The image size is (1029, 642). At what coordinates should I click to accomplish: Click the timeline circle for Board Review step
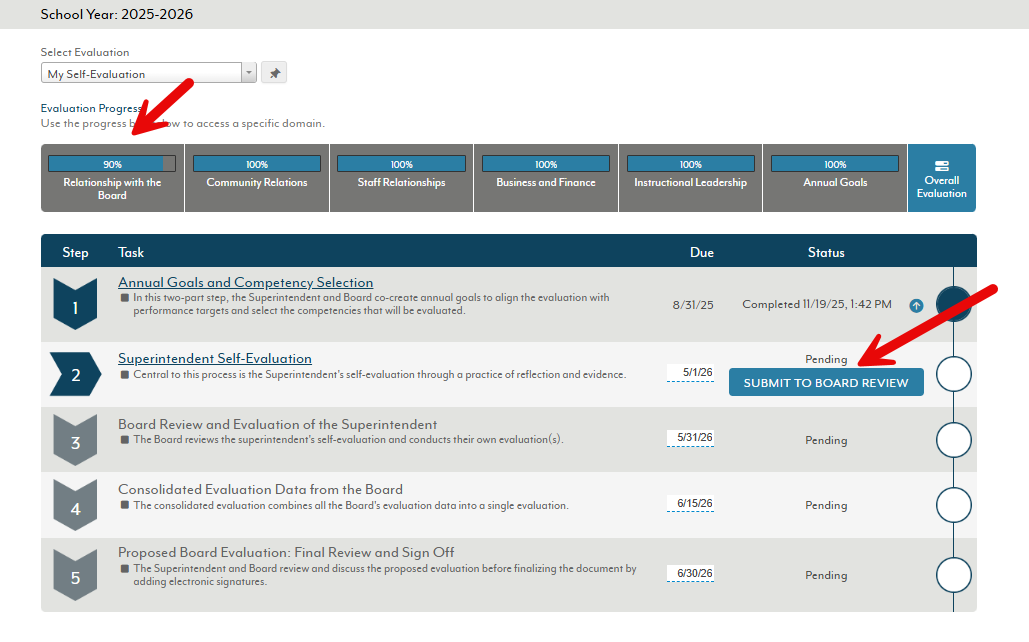point(953,440)
